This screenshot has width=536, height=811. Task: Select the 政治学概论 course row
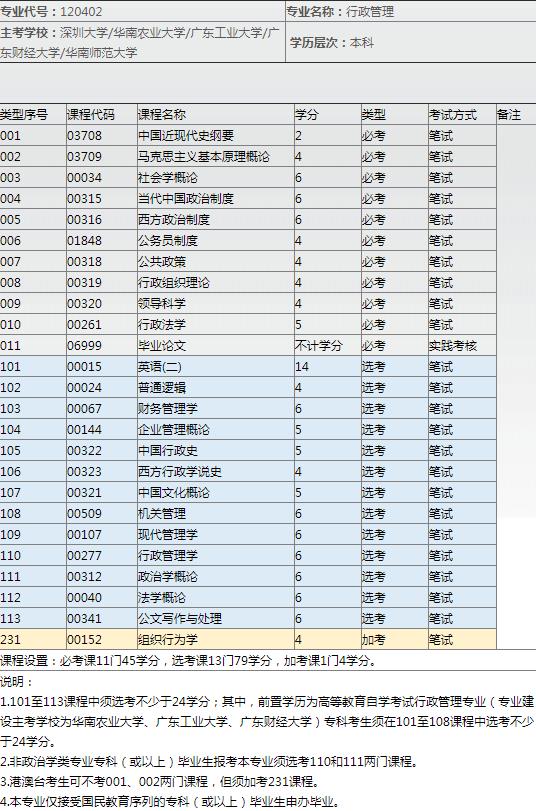(x=248, y=577)
